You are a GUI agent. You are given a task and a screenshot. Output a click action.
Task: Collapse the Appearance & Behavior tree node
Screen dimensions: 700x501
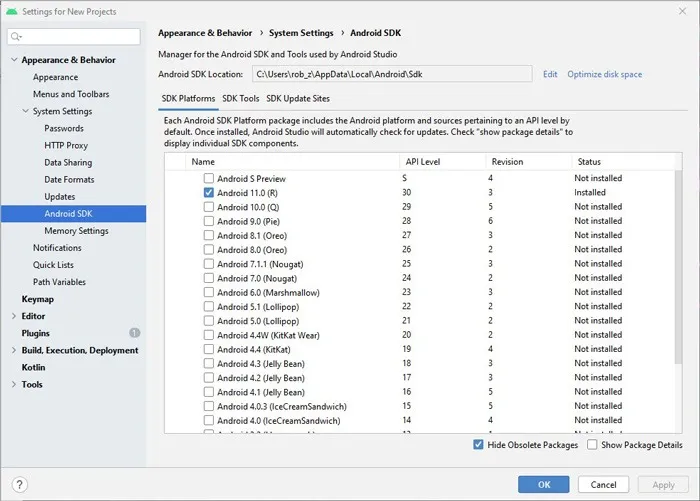[x=14, y=60]
